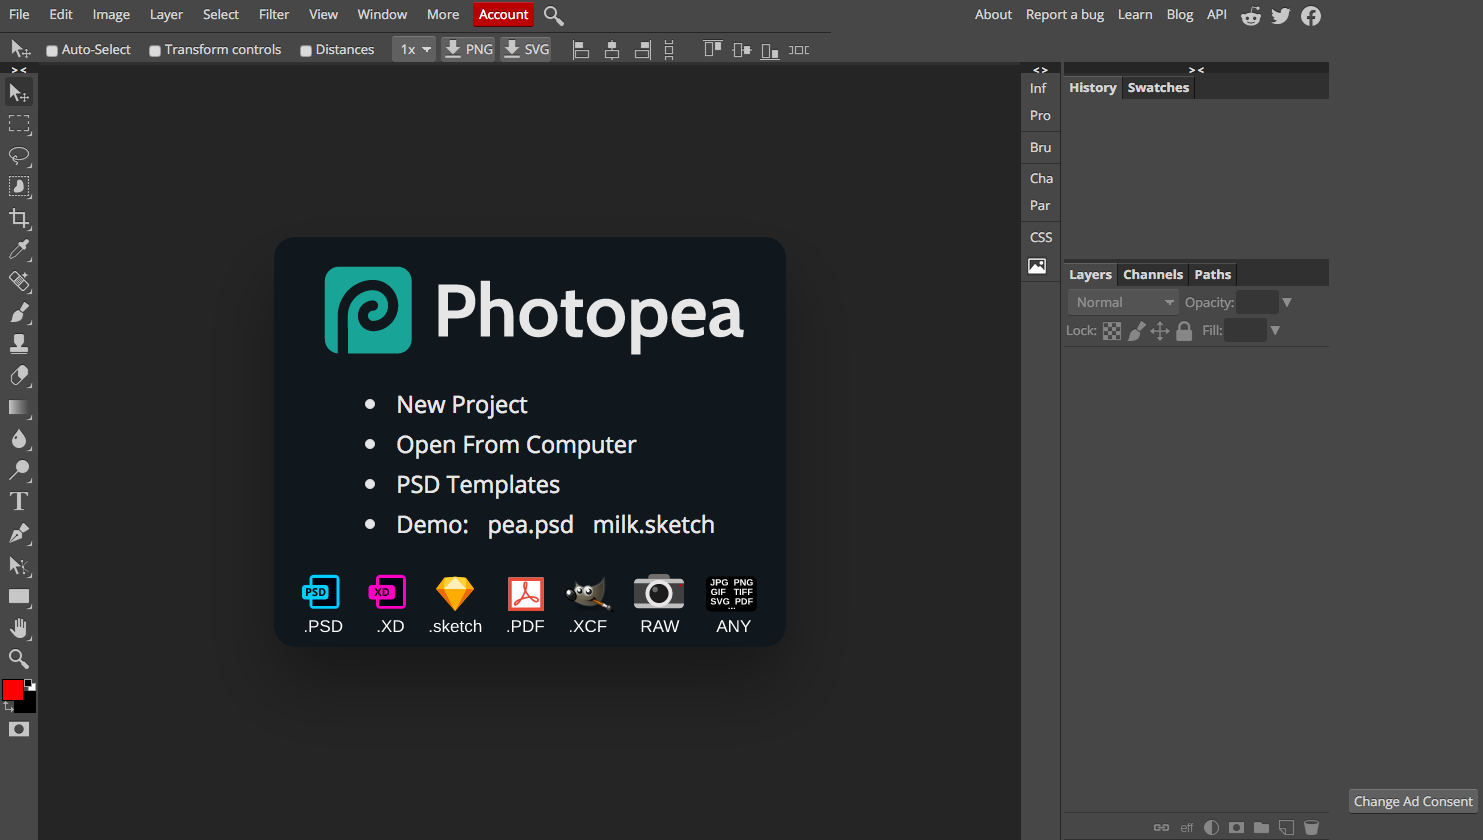Open the Fill slider arrow
This screenshot has height=840, width=1483.
pyautogui.click(x=1275, y=331)
